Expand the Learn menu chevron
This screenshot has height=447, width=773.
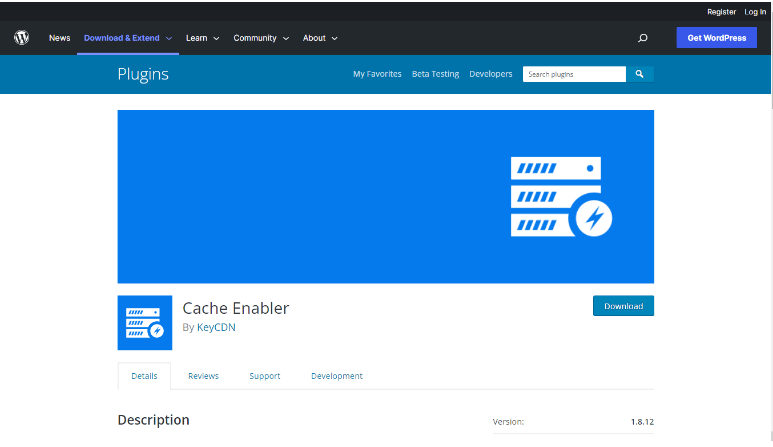pos(216,38)
